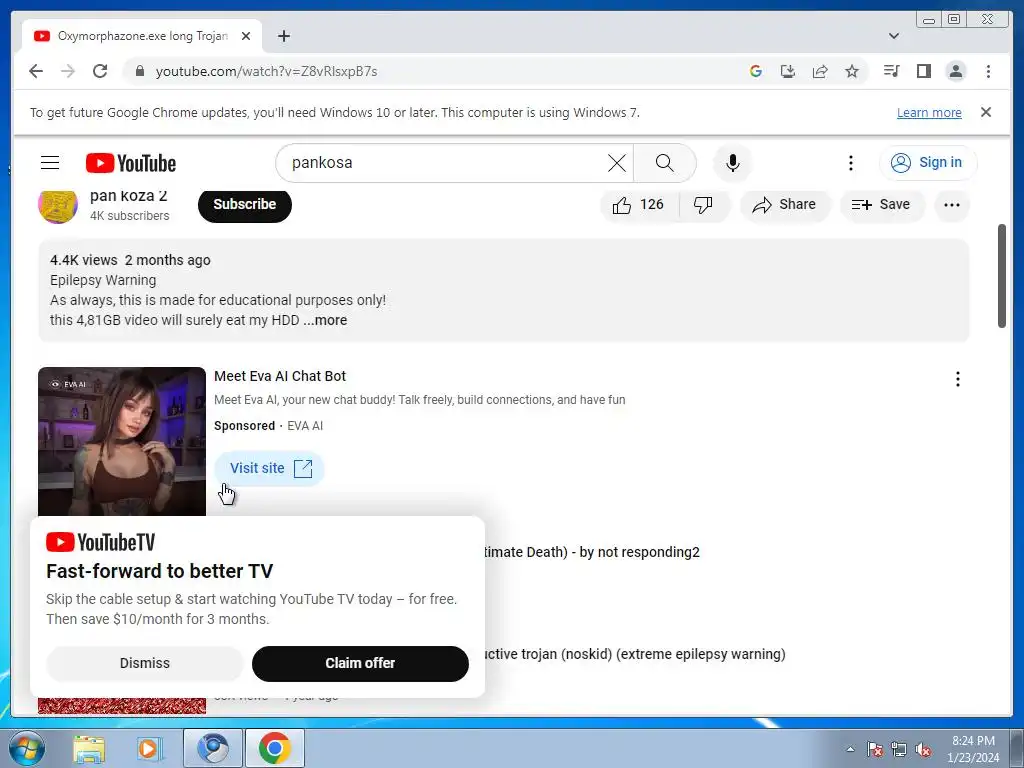The image size is (1024, 768).
Task: Bookmark this page with the star
Action: [x=852, y=71]
